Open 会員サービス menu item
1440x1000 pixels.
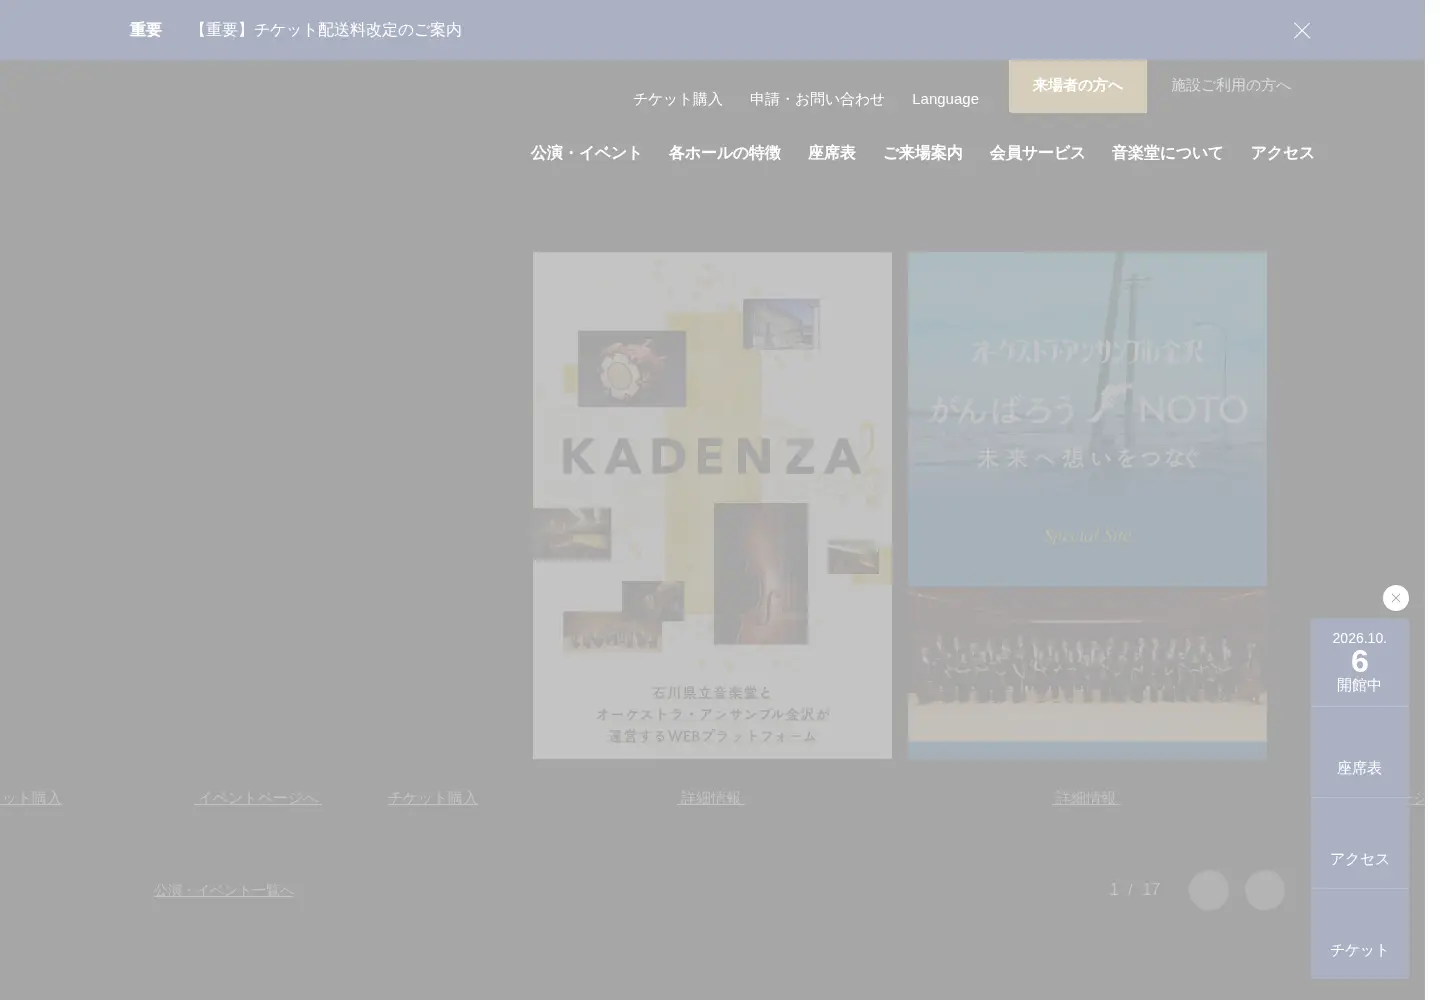tap(1037, 153)
